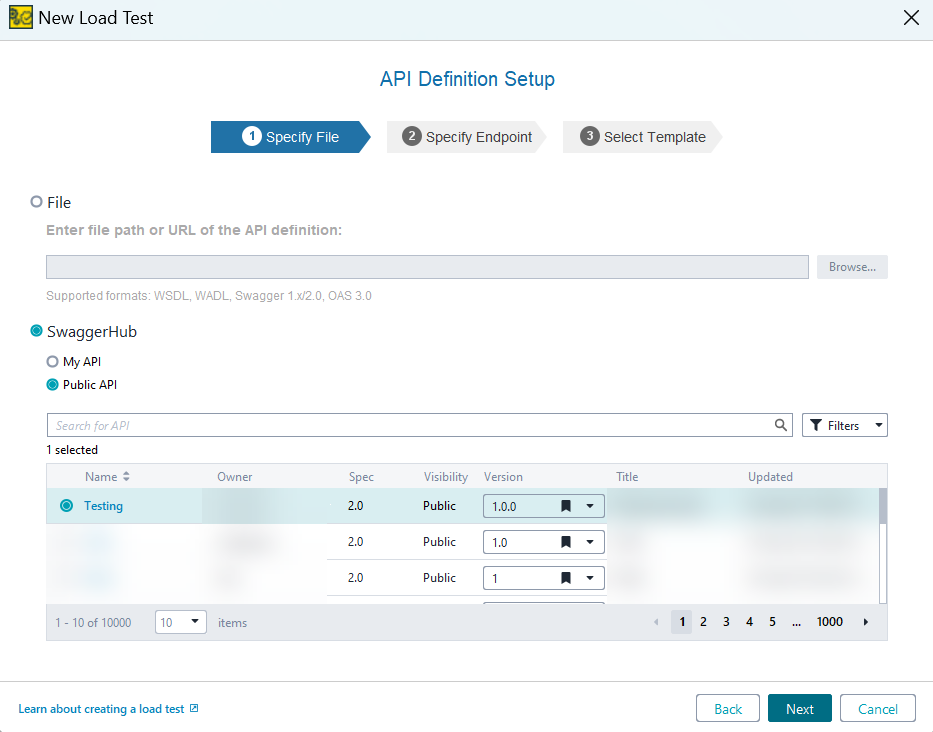Expand the Filters dropdown
Screen dimensions: 933x732
click(x=879, y=425)
